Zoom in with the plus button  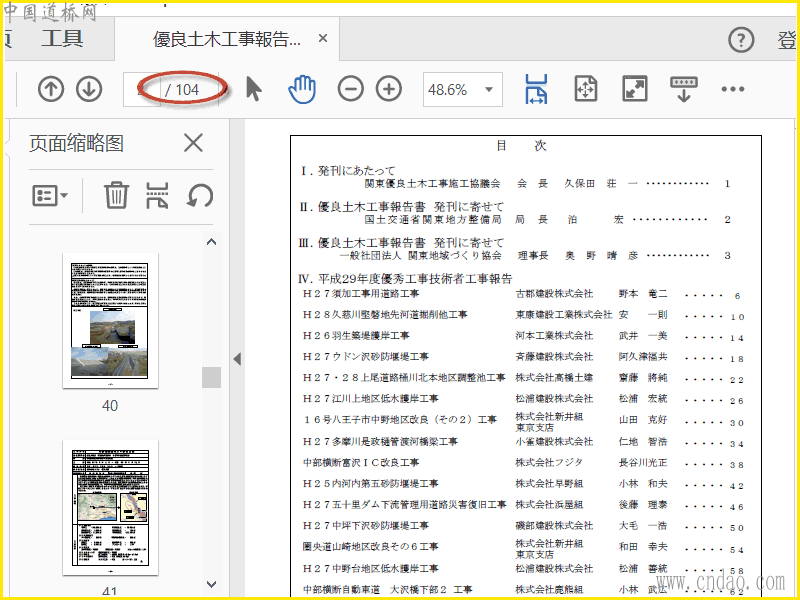click(388, 89)
